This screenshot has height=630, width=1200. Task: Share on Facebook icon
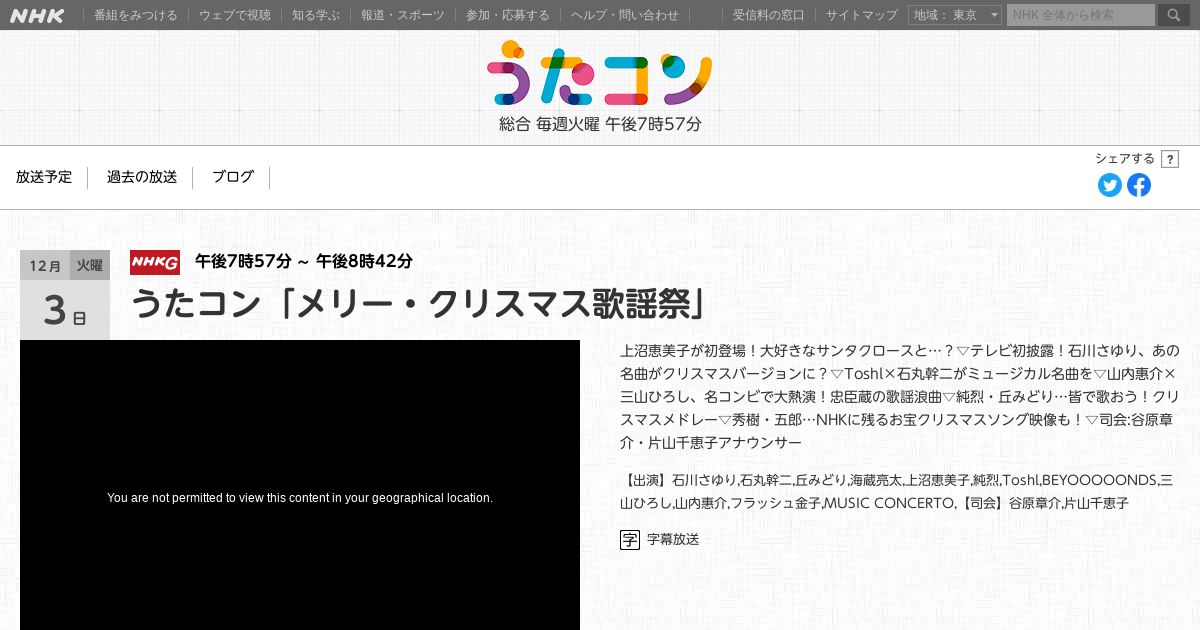(x=1139, y=185)
